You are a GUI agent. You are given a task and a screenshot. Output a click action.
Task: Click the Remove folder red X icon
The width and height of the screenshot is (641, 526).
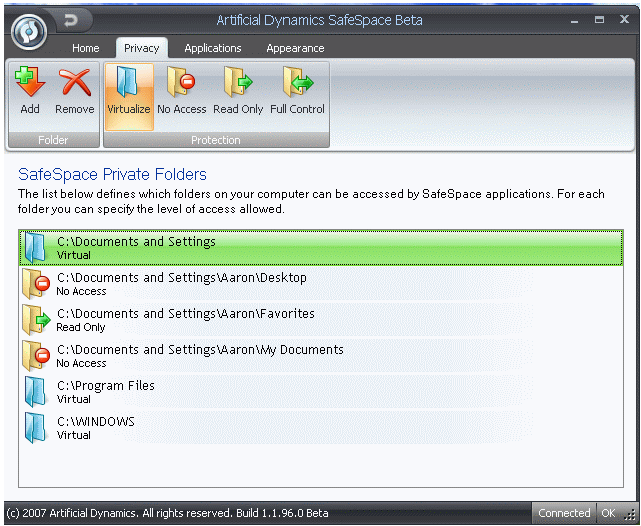(x=75, y=82)
